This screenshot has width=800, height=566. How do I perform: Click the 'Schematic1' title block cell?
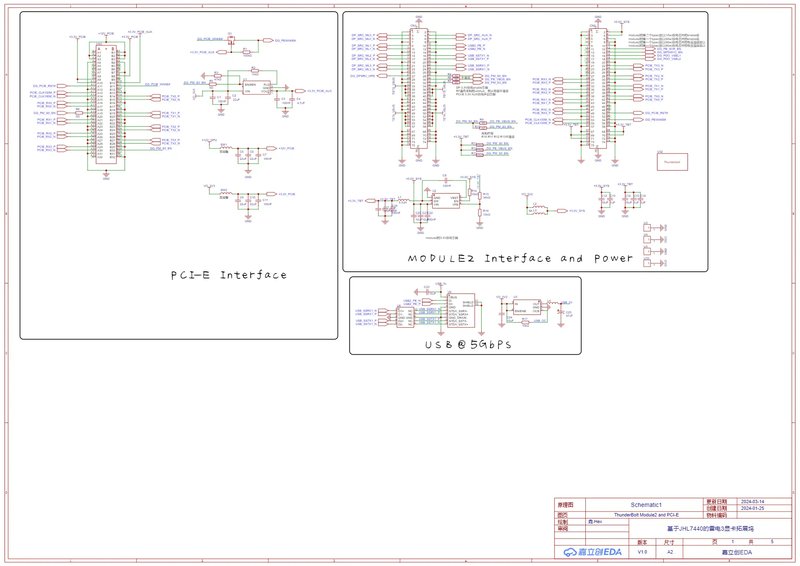coord(645,504)
